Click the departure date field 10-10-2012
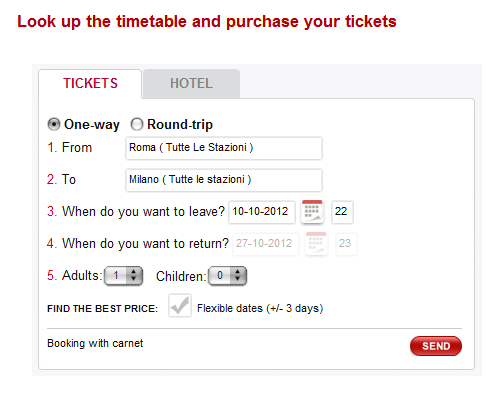This screenshot has height=397, width=500. [262, 212]
